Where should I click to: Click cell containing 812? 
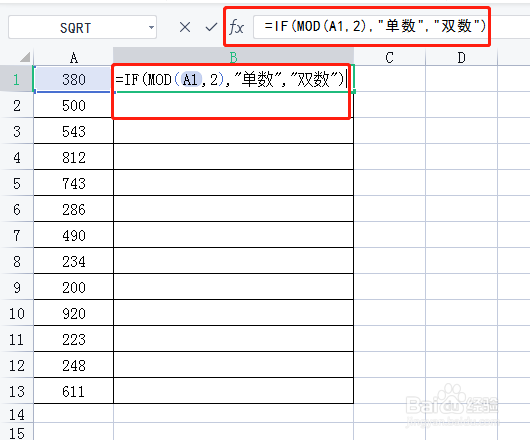pos(73,157)
